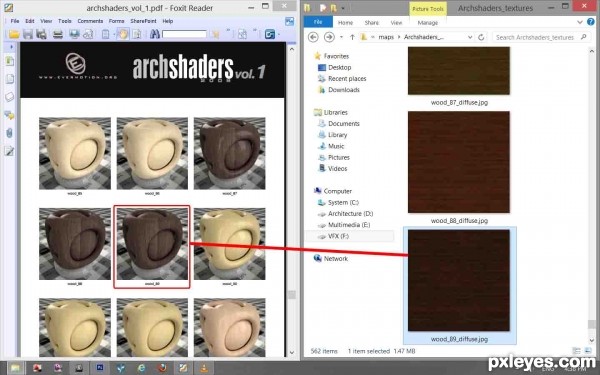600x375 pixels.
Task: Click the Explorer Forward arrow button
Action: [329, 37]
